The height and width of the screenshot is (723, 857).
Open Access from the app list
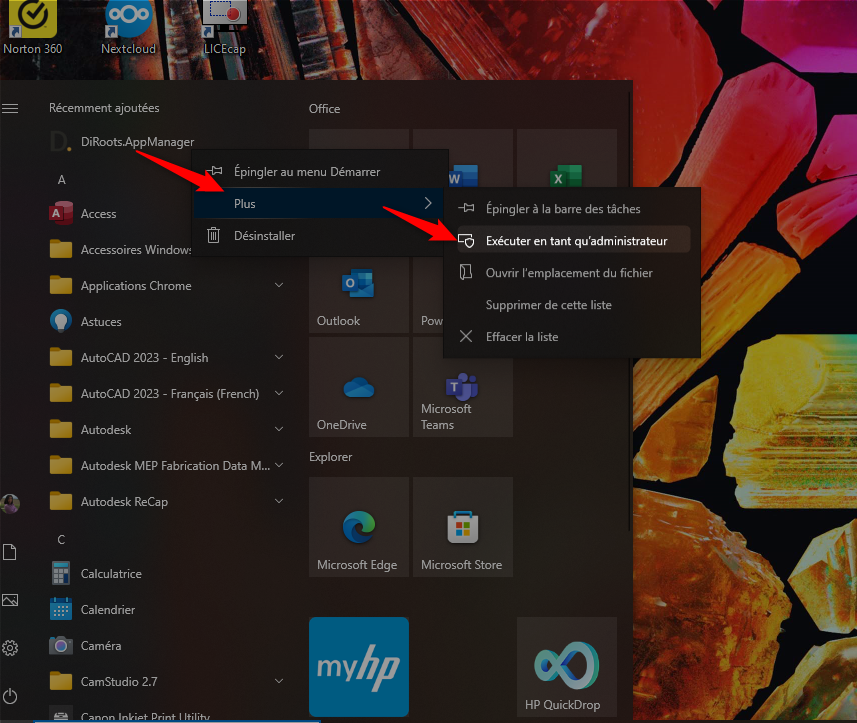[99, 214]
